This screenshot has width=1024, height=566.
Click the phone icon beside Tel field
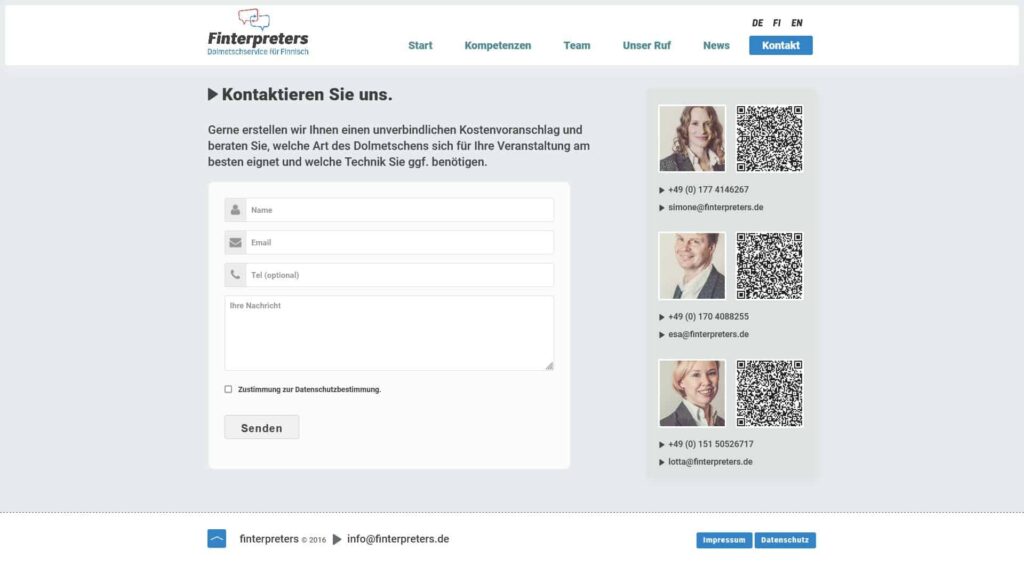235,275
